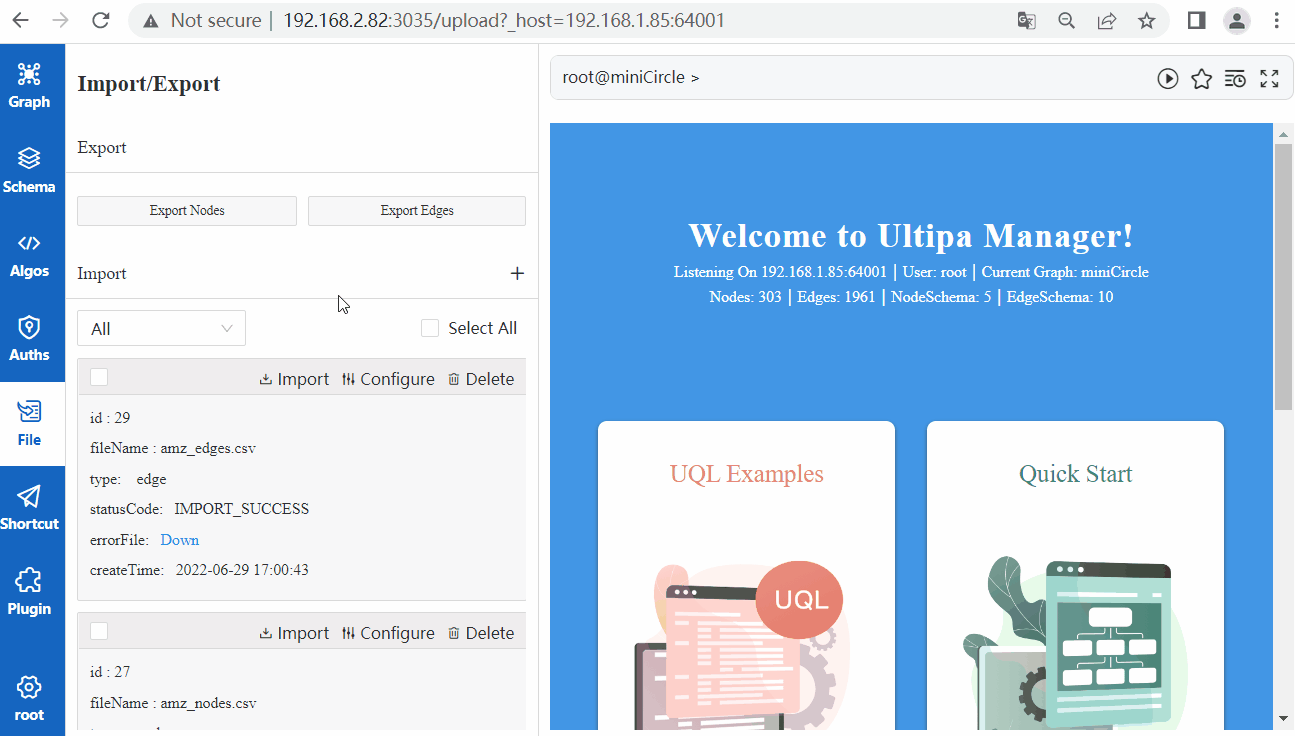The height and width of the screenshot is (736, 1295).
Task: Download errorFile via Down link
Action: 180,540
